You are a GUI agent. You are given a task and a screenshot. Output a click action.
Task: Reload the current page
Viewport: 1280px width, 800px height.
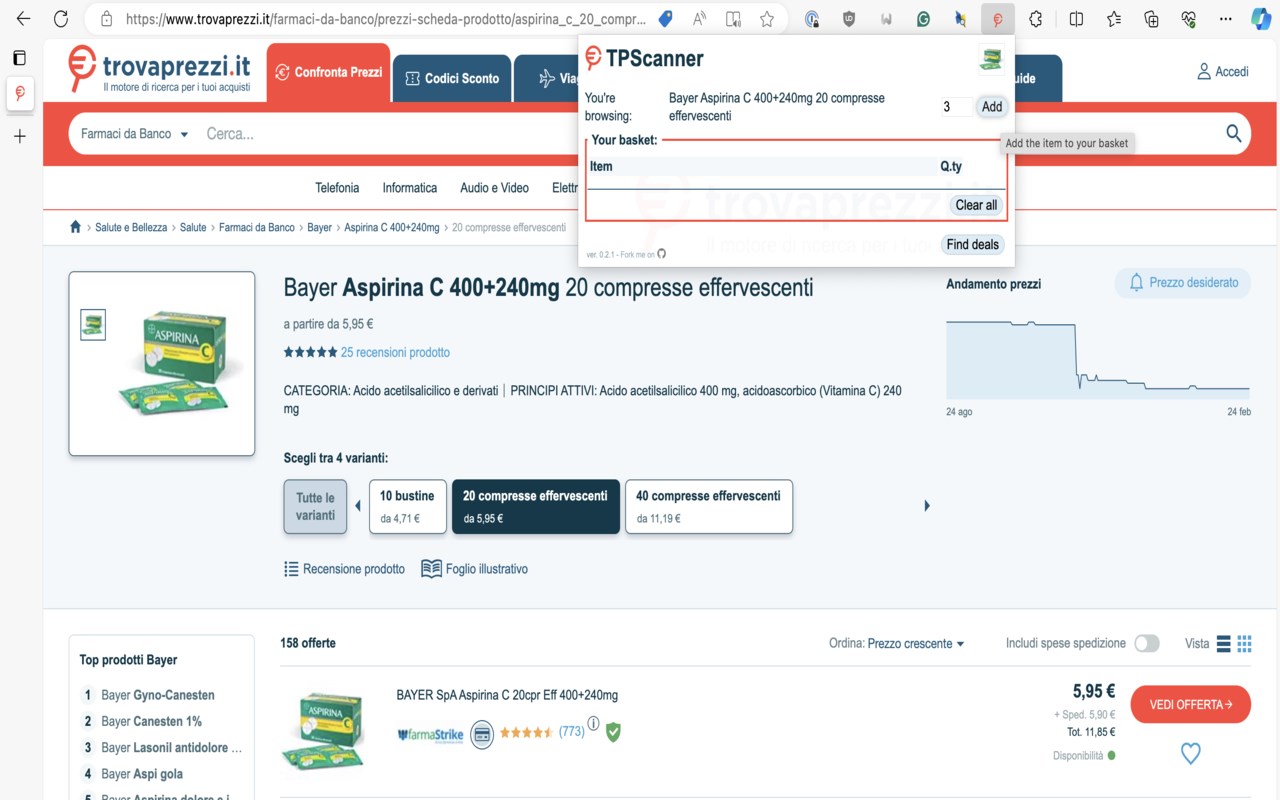click(61, 19)
